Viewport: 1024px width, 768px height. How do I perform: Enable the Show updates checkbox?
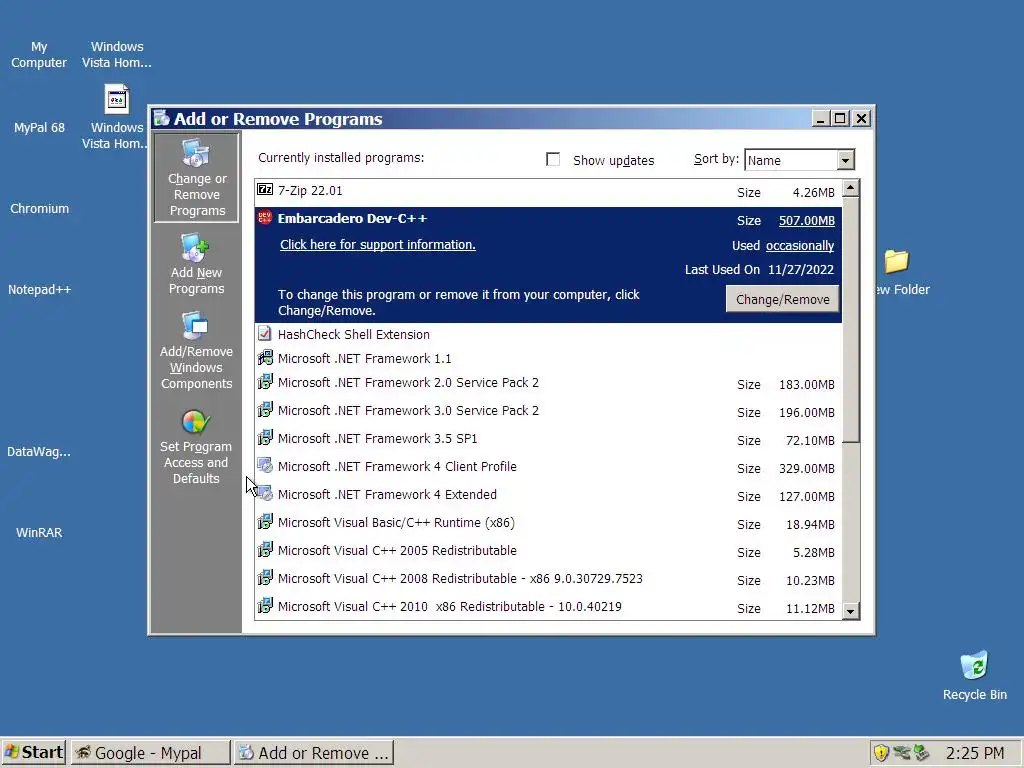pyautogui.click(x=552, y=159)
